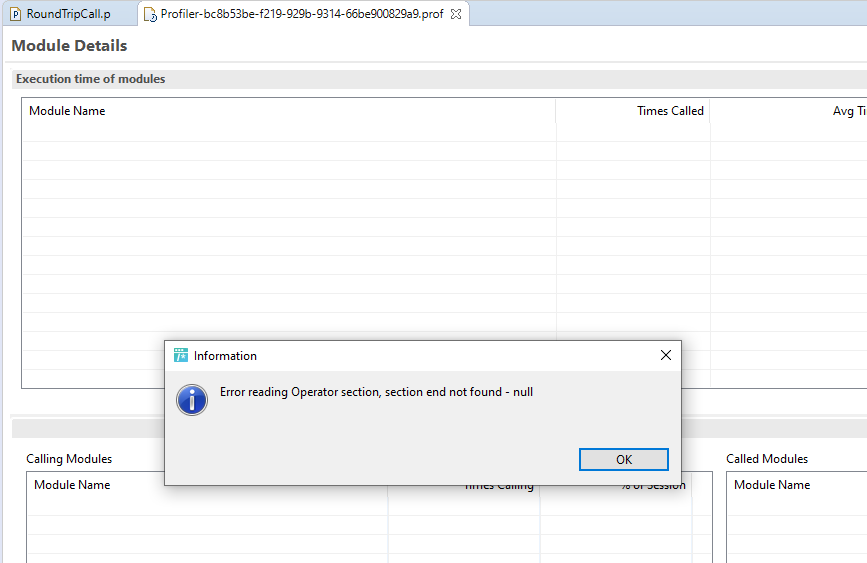Close the Profiler .prof tab

pos(456,14)
